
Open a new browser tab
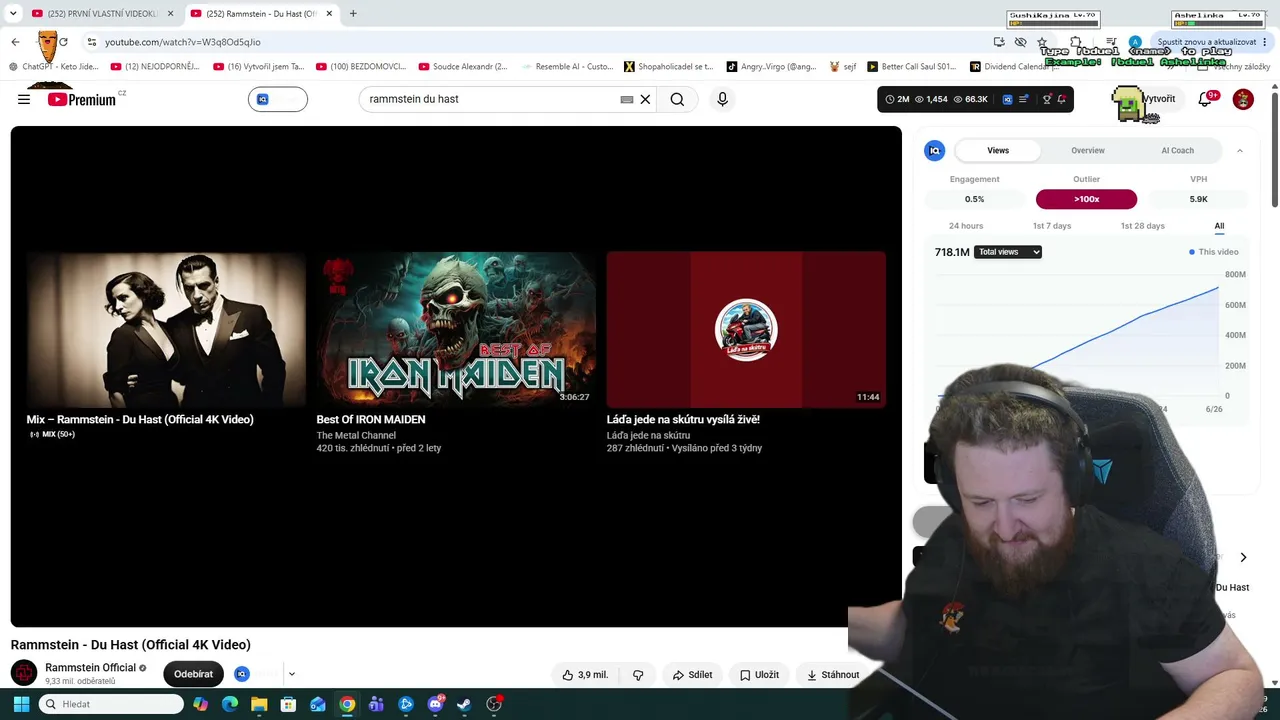pos(353,13)
